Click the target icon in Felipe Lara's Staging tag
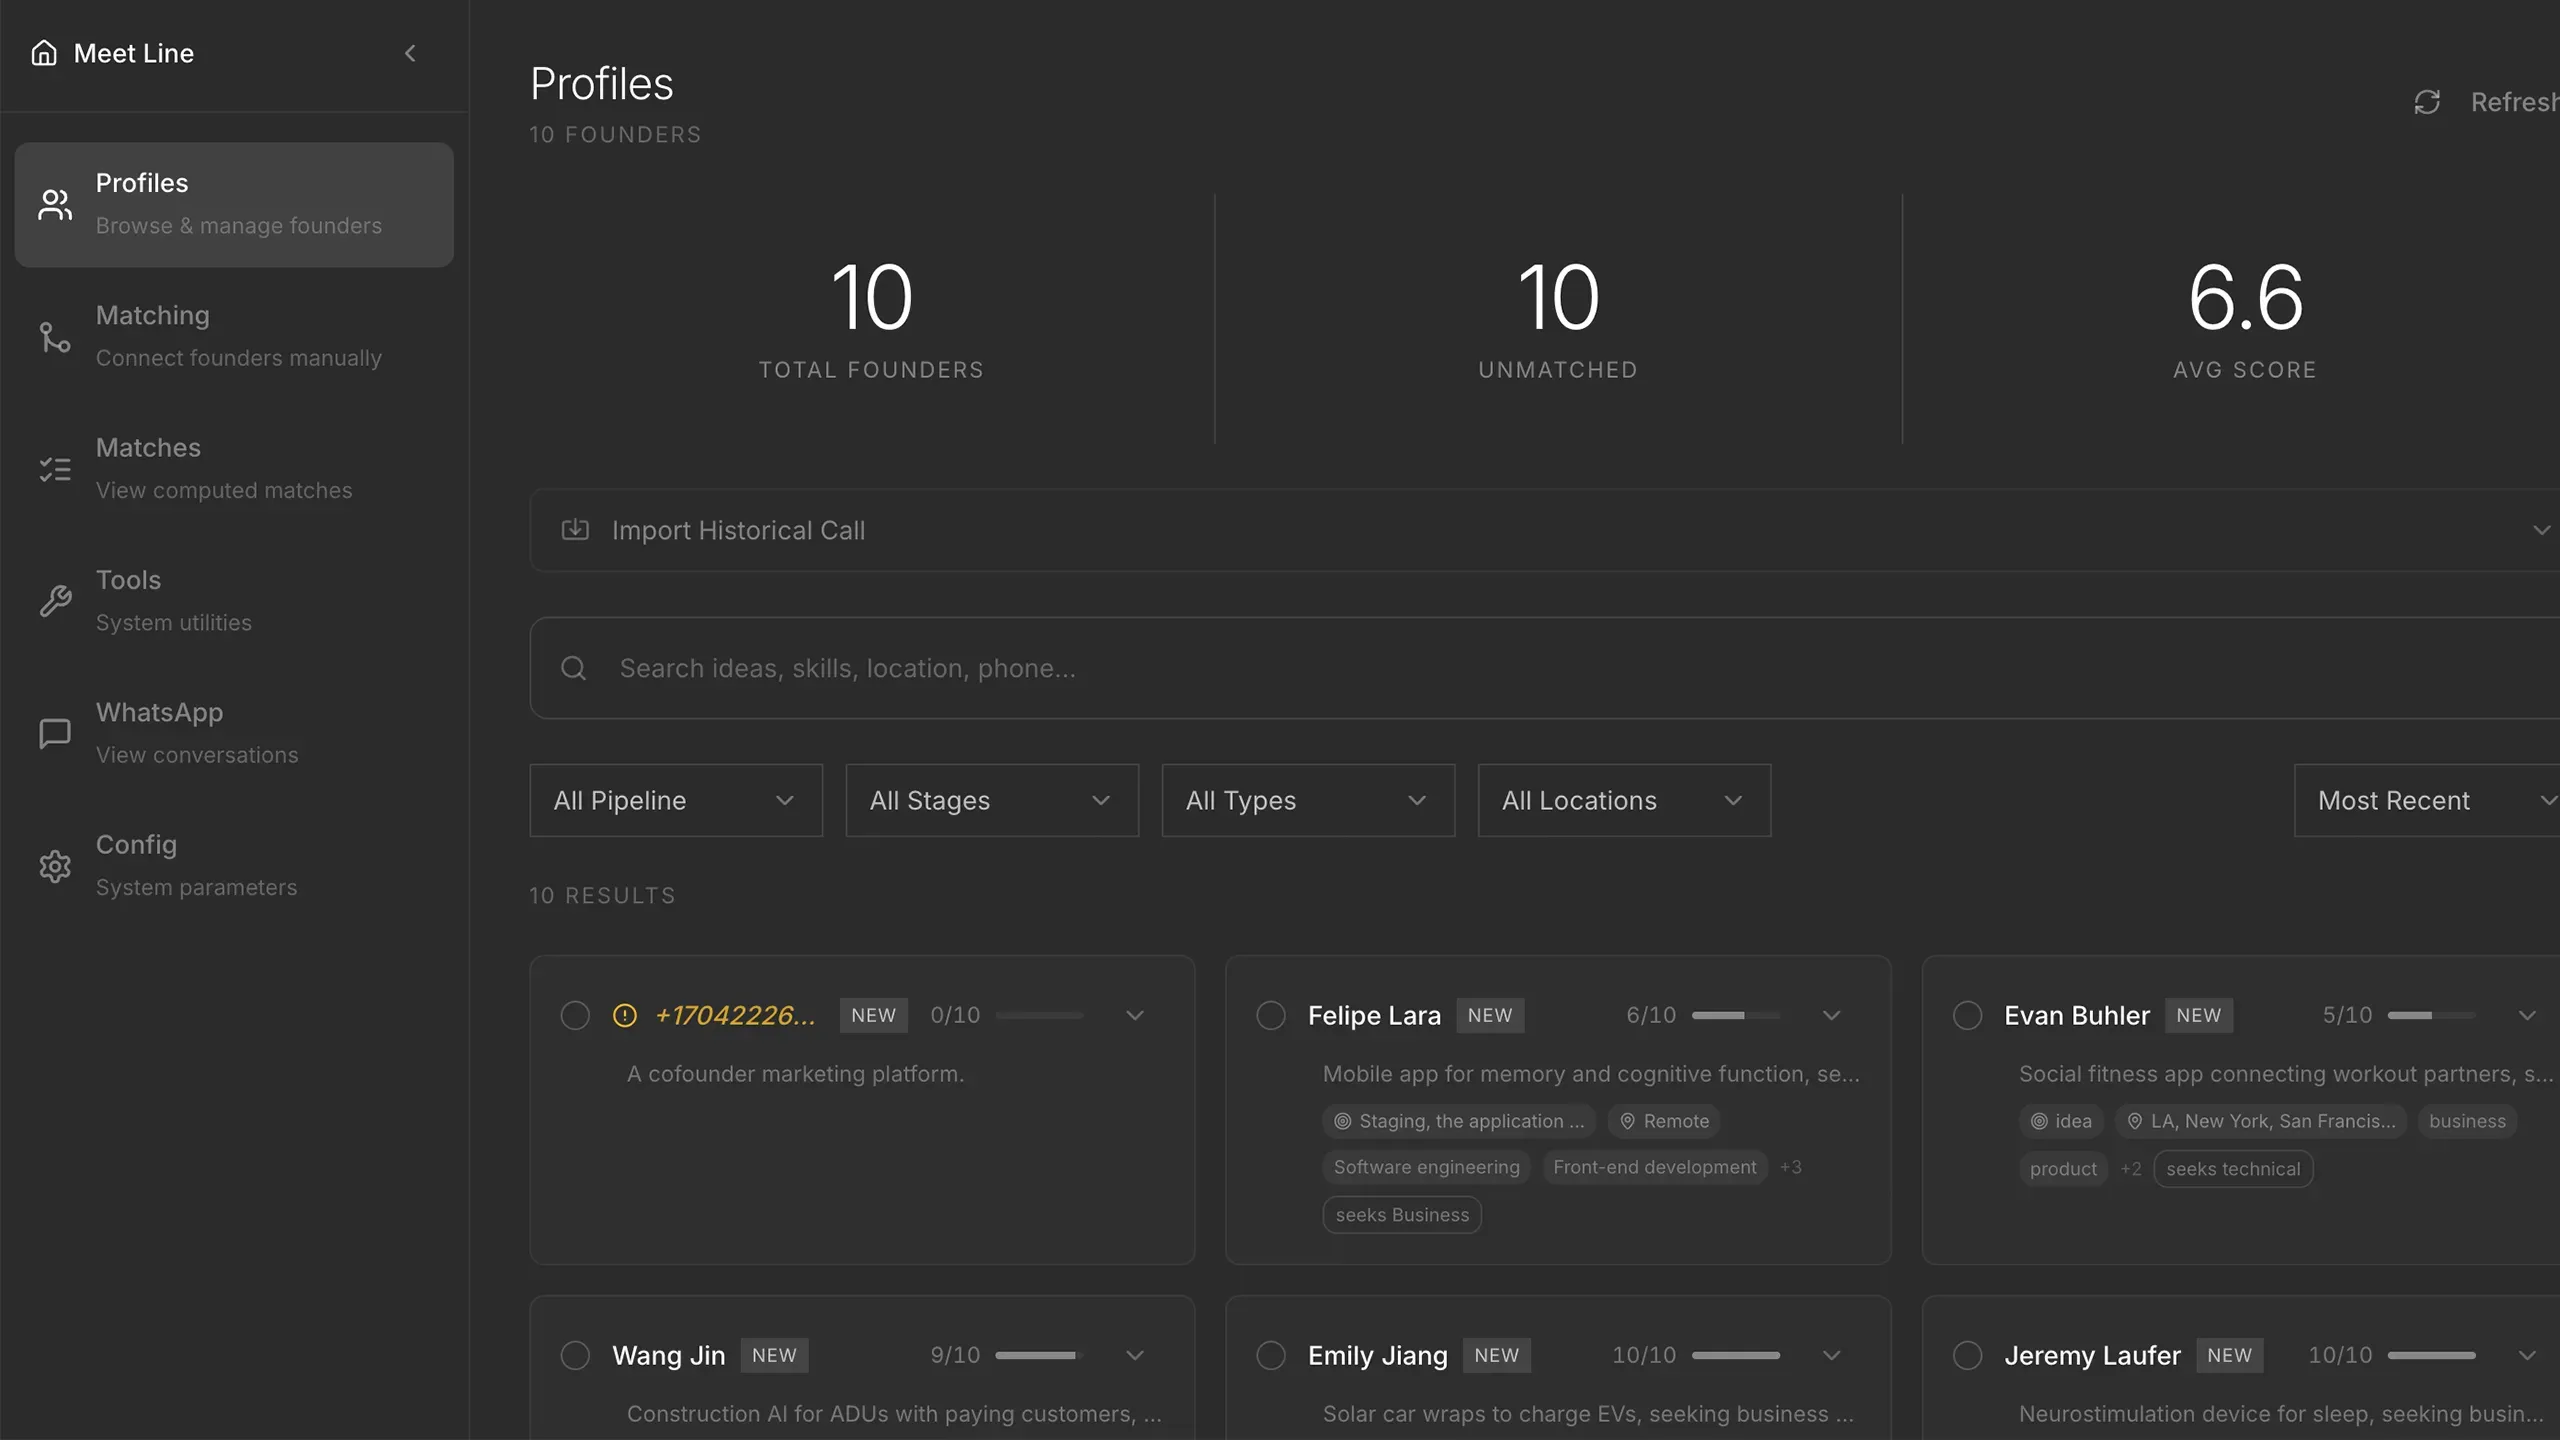 pyautogui.click(x=1343, y=1121)
